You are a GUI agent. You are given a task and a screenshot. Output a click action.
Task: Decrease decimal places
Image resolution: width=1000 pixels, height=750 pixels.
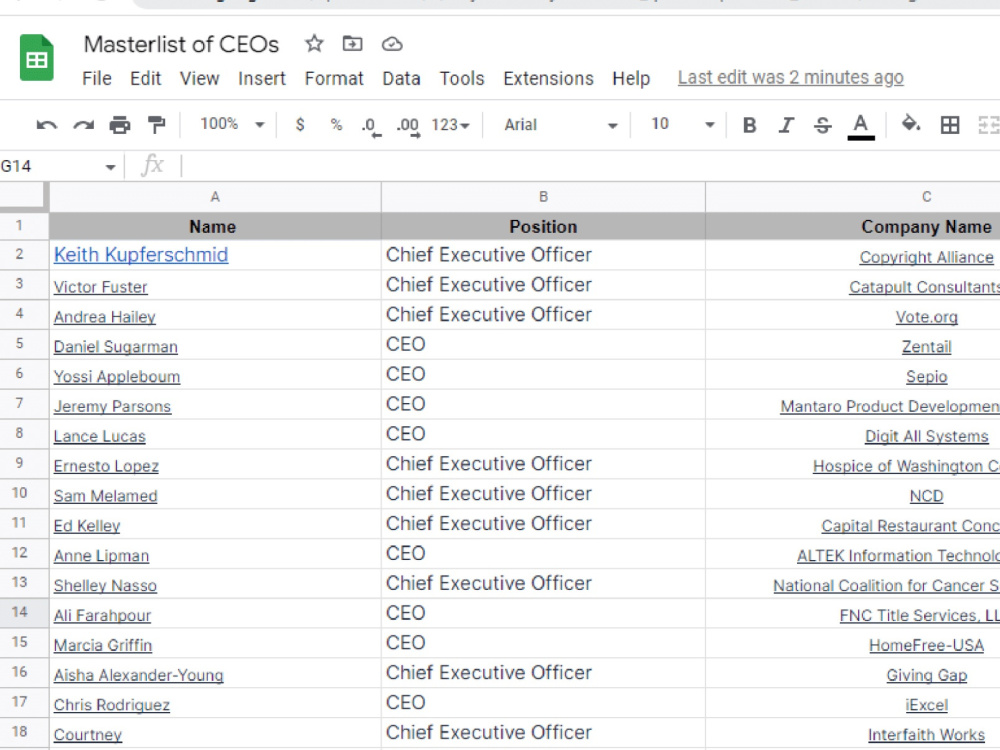[x=371, y=126]
